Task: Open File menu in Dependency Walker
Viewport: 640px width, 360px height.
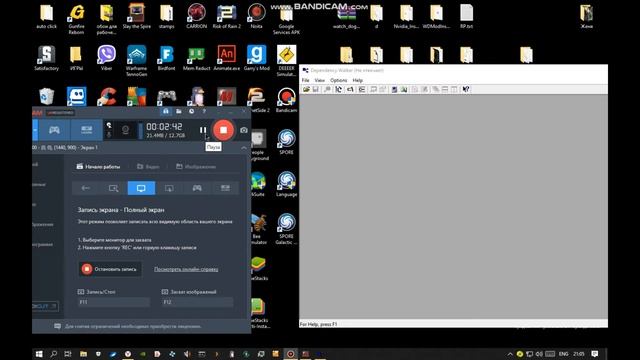Action: pyautogui.click(x=305, y=80)
